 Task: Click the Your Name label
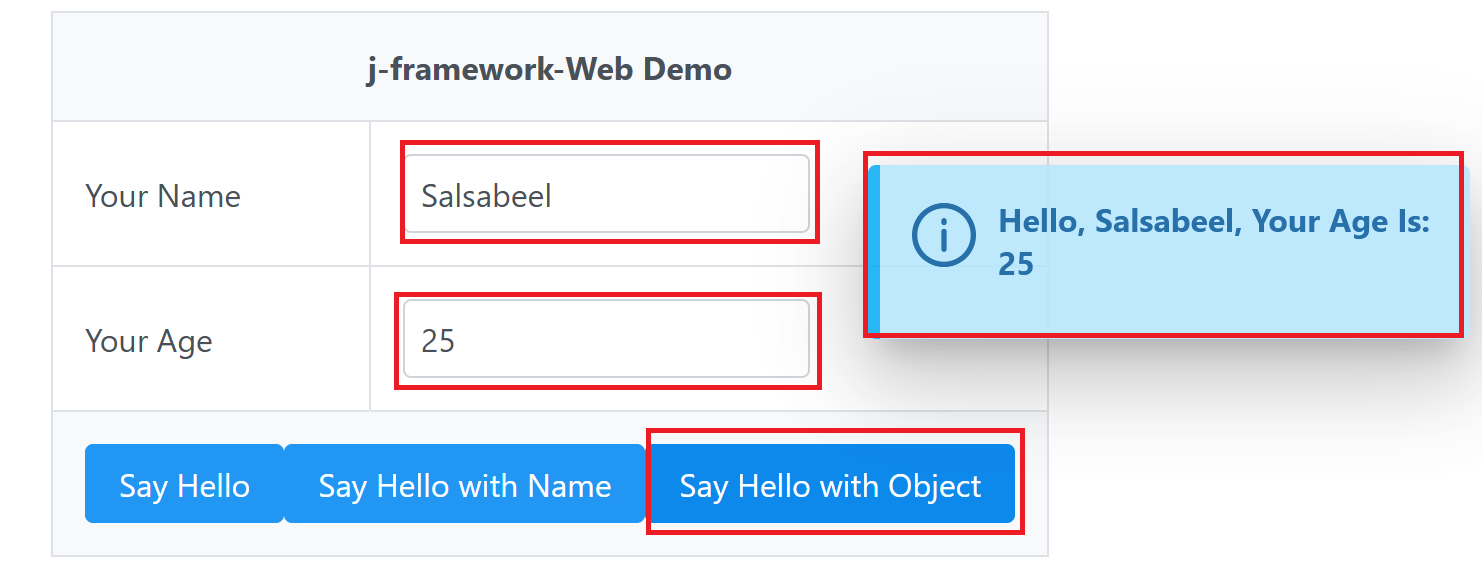coord(163,195)
